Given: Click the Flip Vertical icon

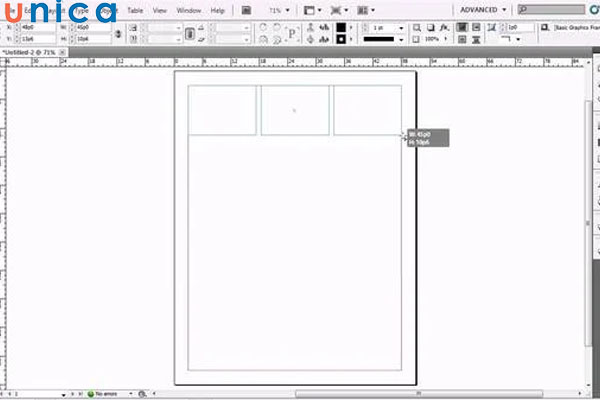Looking at the screenshot, I should tap(277, 39).
